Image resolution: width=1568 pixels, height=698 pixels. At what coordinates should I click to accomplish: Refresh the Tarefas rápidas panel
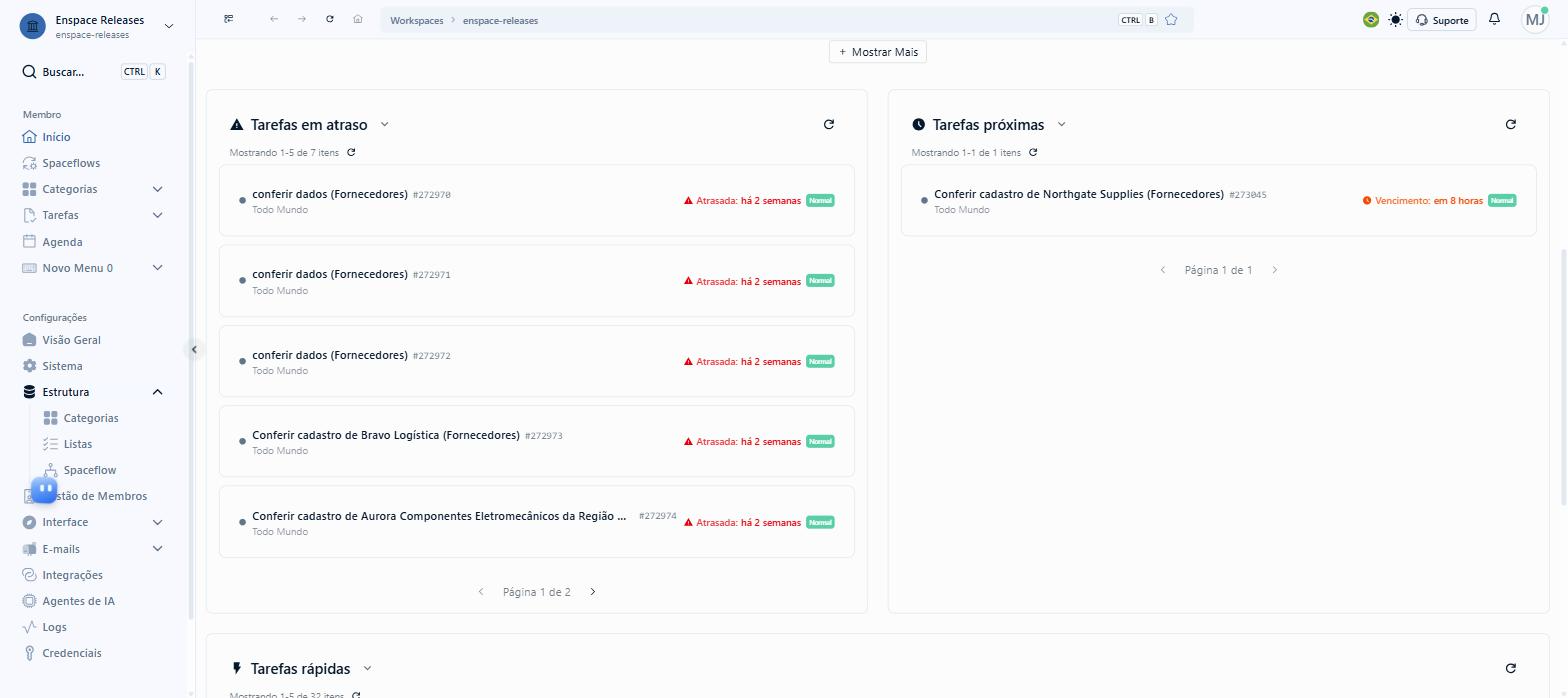click(x=1510, y=668)
